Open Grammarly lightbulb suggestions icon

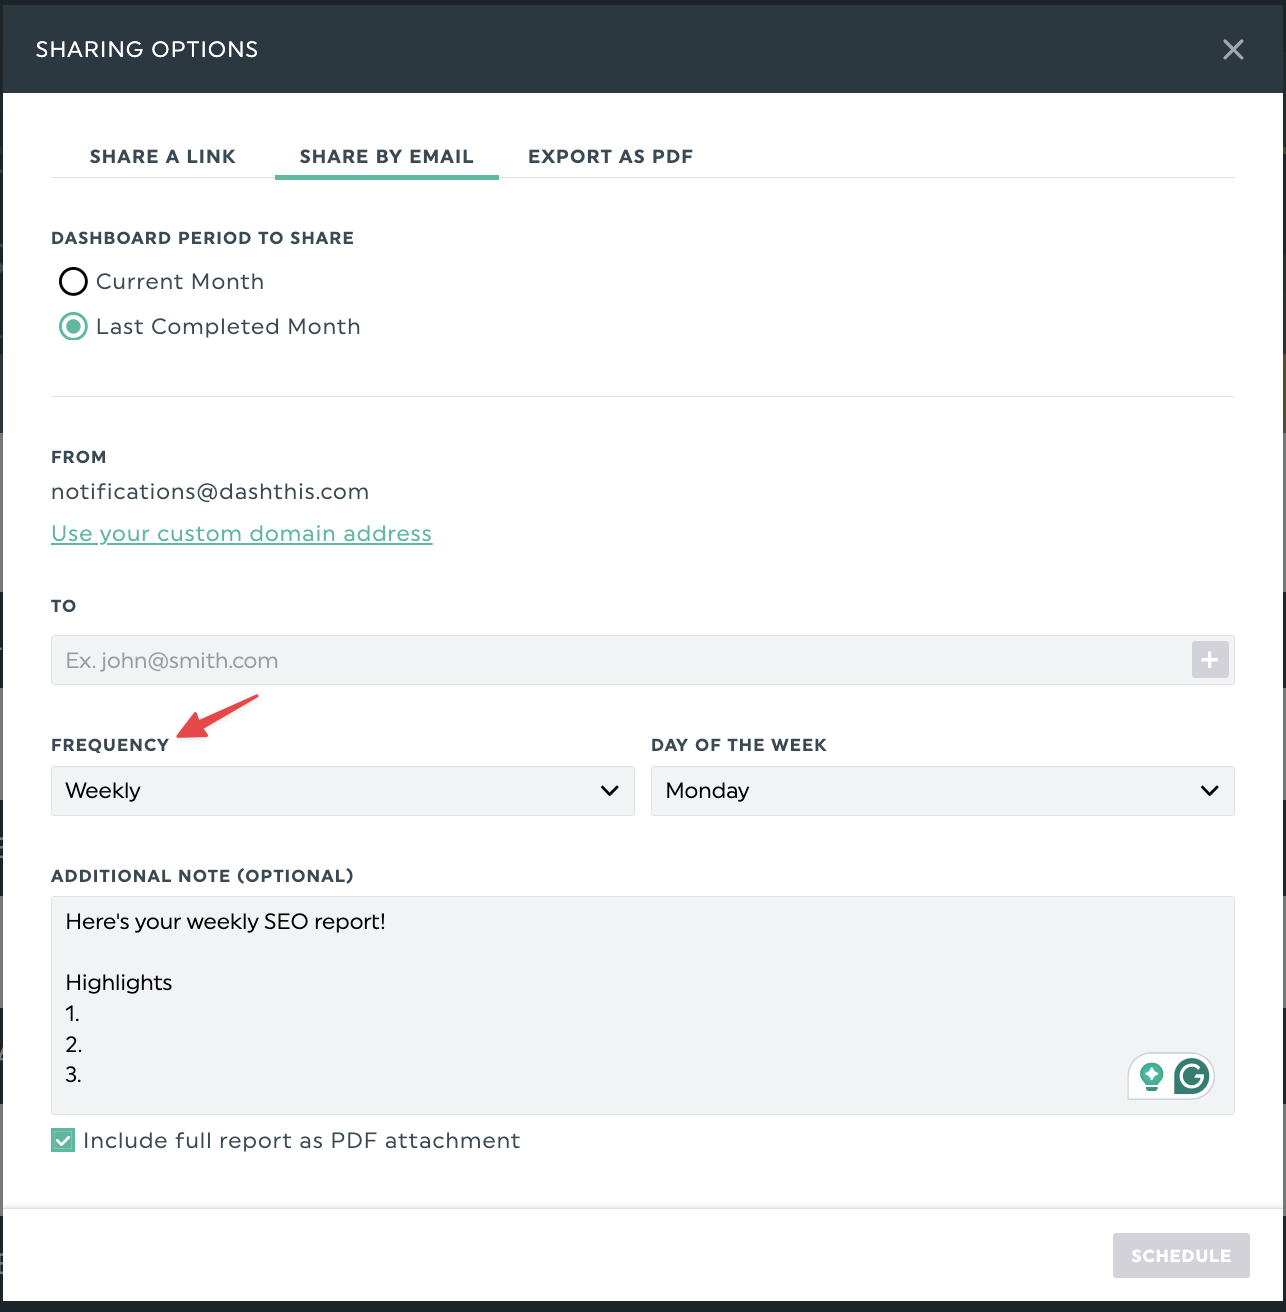pos(1152,1076)
